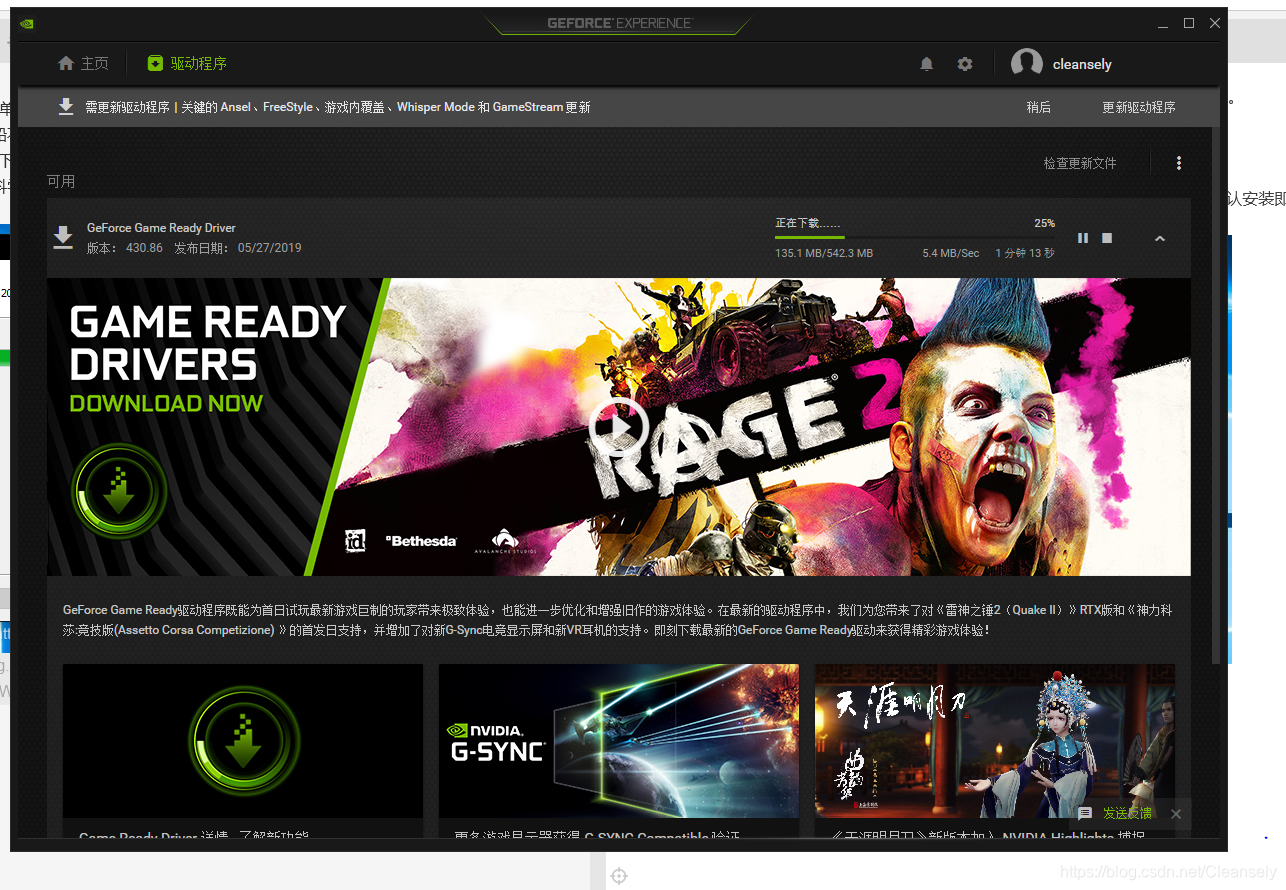
Task: Click the download progress bar
Action: (x=915, y=237)
